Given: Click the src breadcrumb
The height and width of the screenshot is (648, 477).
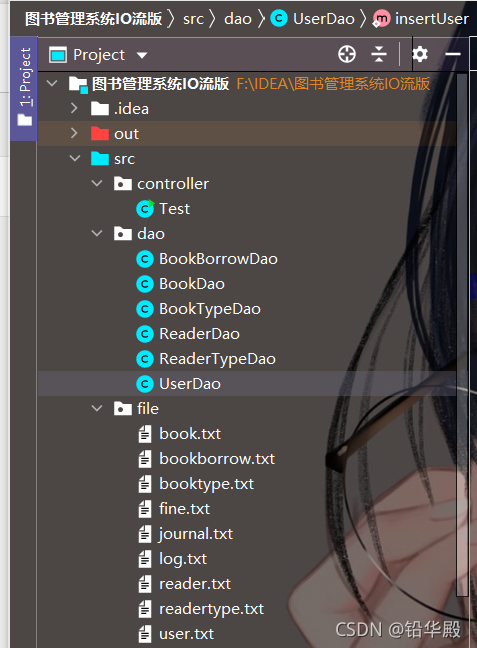Looking at the screenshot, I should tap(193, 19).
